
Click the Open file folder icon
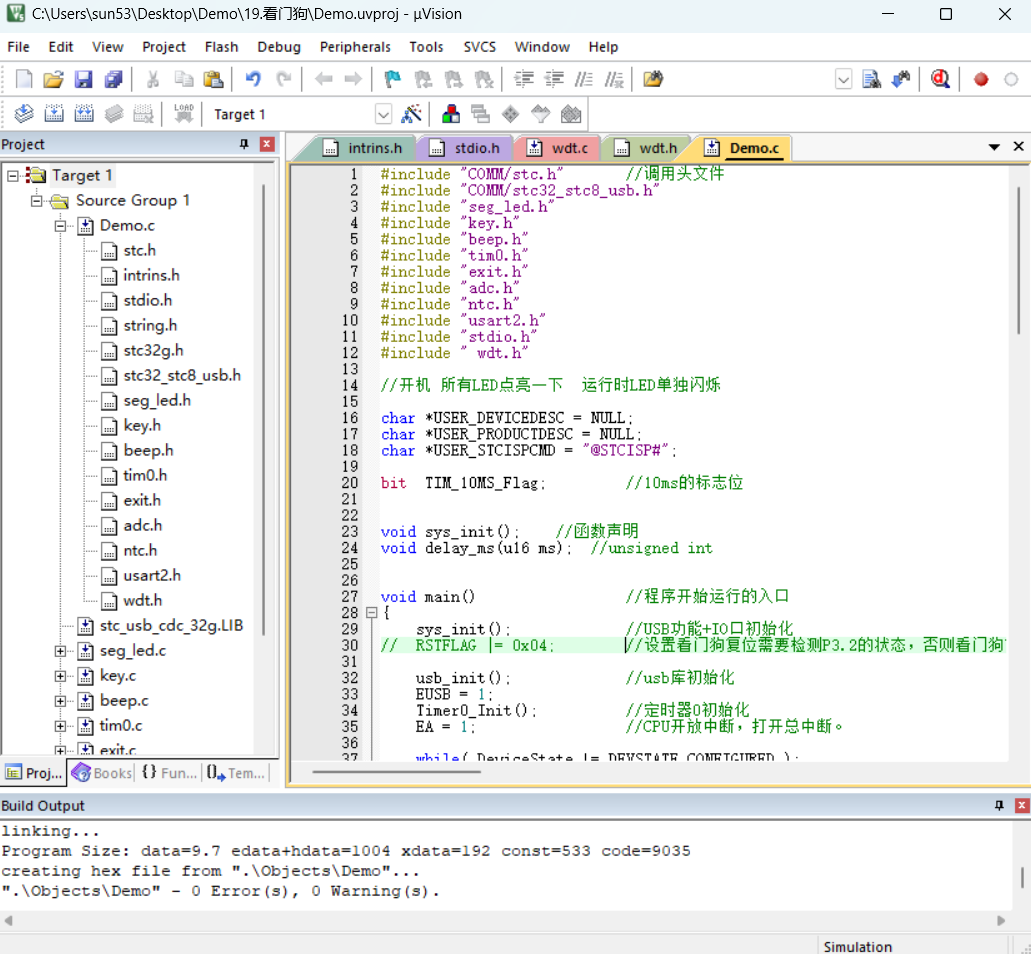coord(53,80)
